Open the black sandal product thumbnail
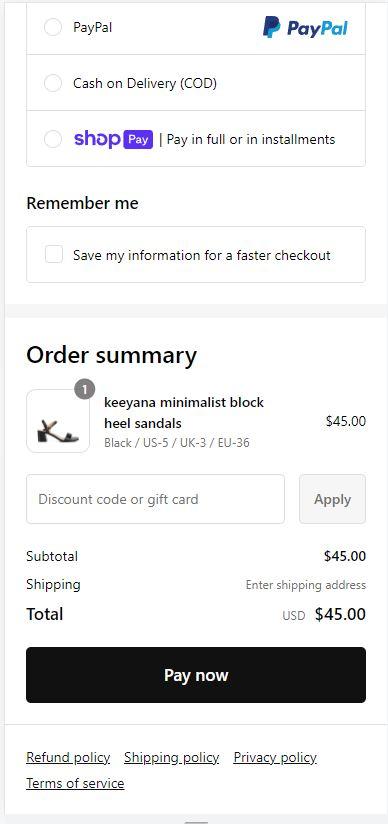The height and width of the screenshot is (824, 388). tap(58, 421)
